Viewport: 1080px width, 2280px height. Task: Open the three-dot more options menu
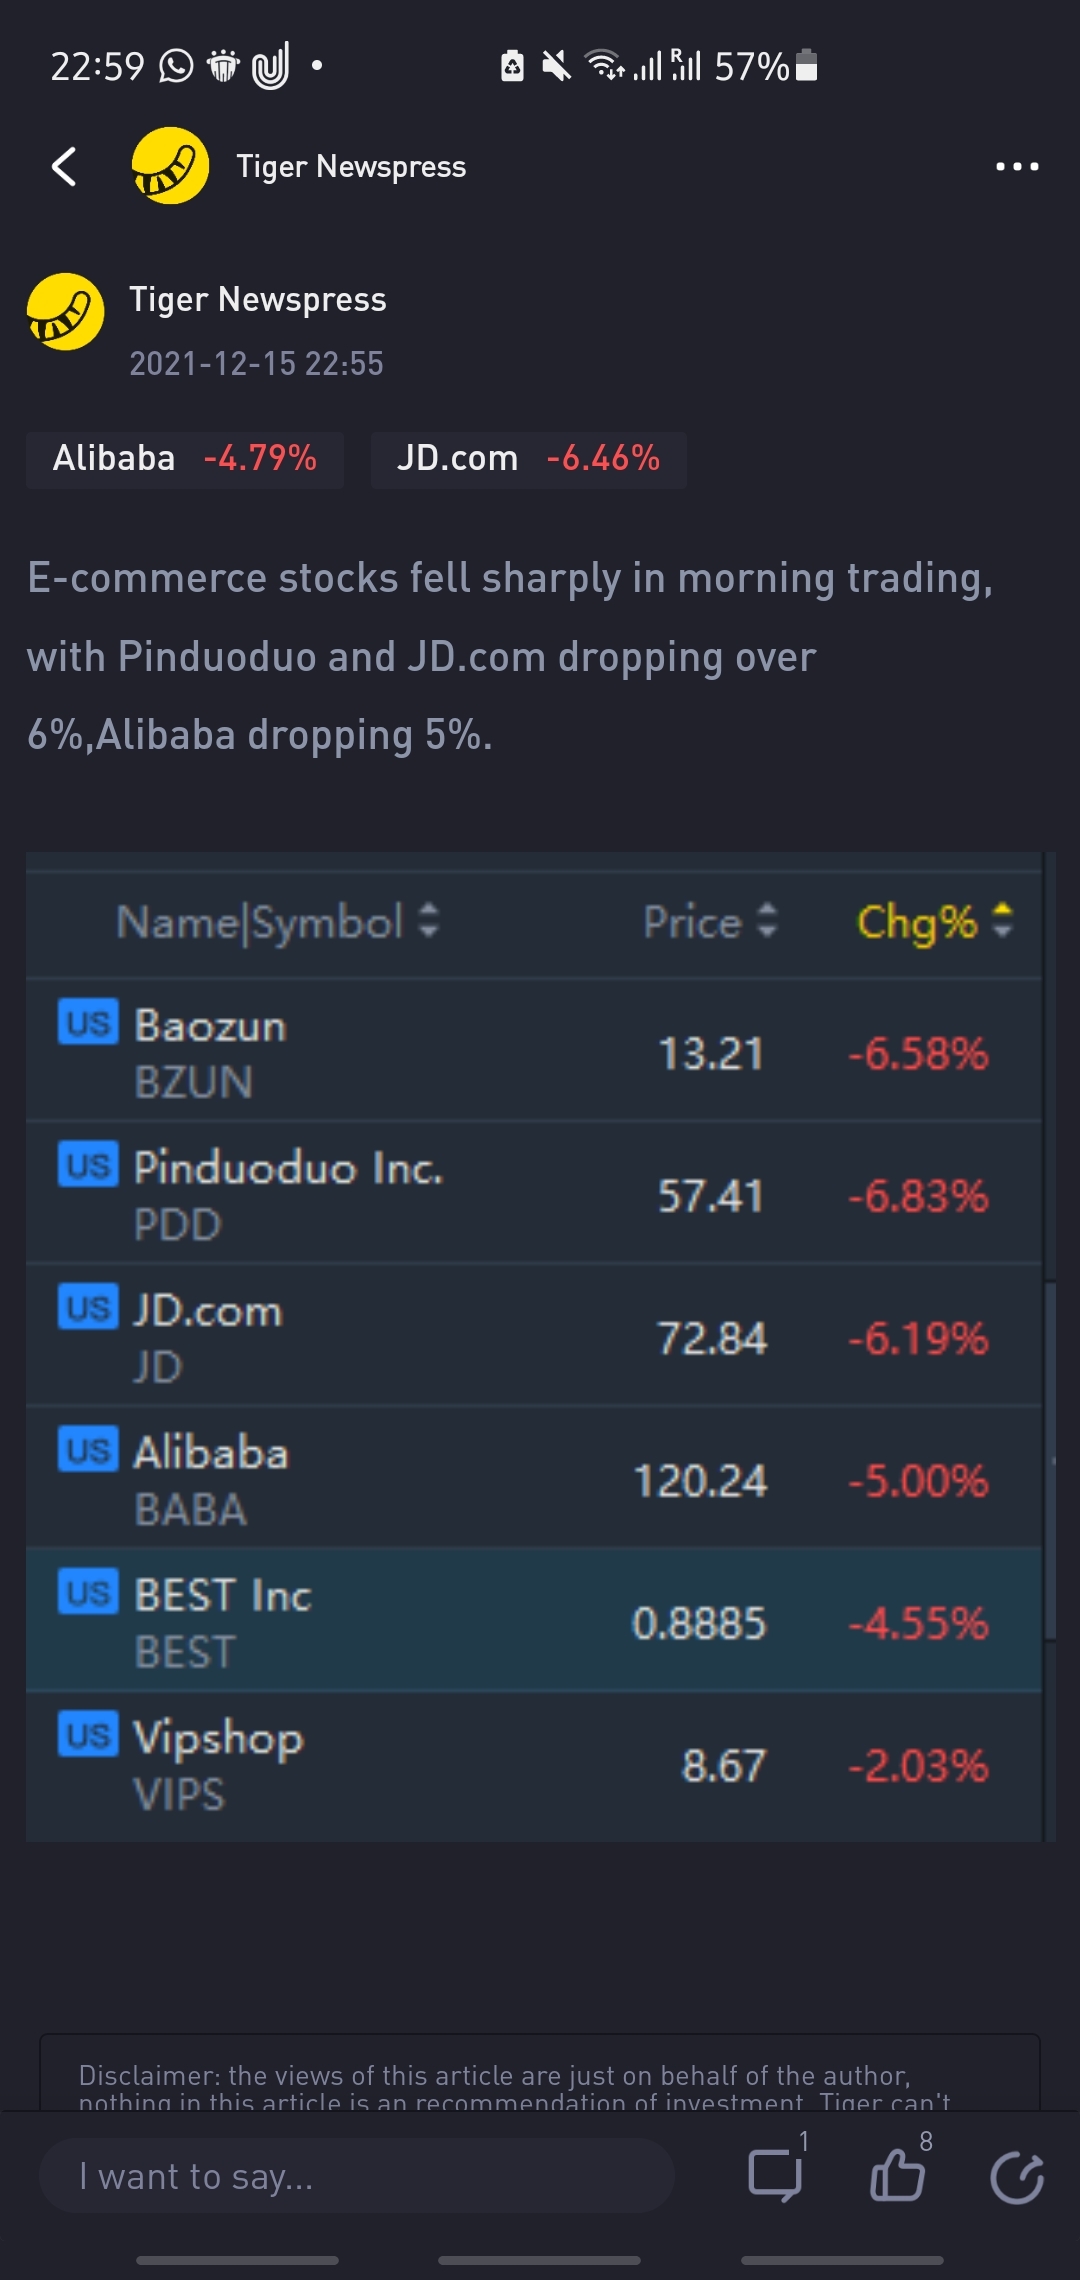[x=1017, y=166]
